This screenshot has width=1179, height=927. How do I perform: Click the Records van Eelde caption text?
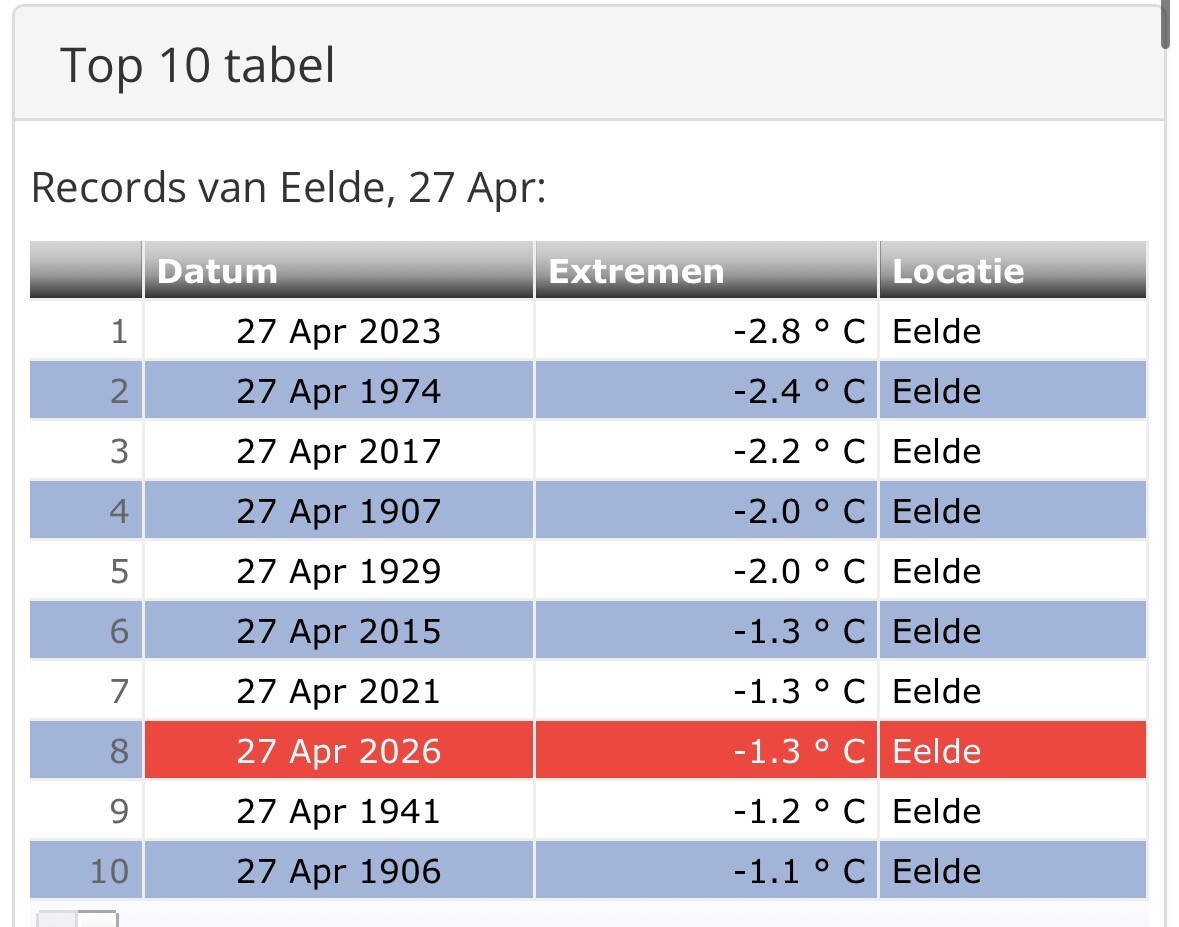pyautogui.click(x=289, y=188)
